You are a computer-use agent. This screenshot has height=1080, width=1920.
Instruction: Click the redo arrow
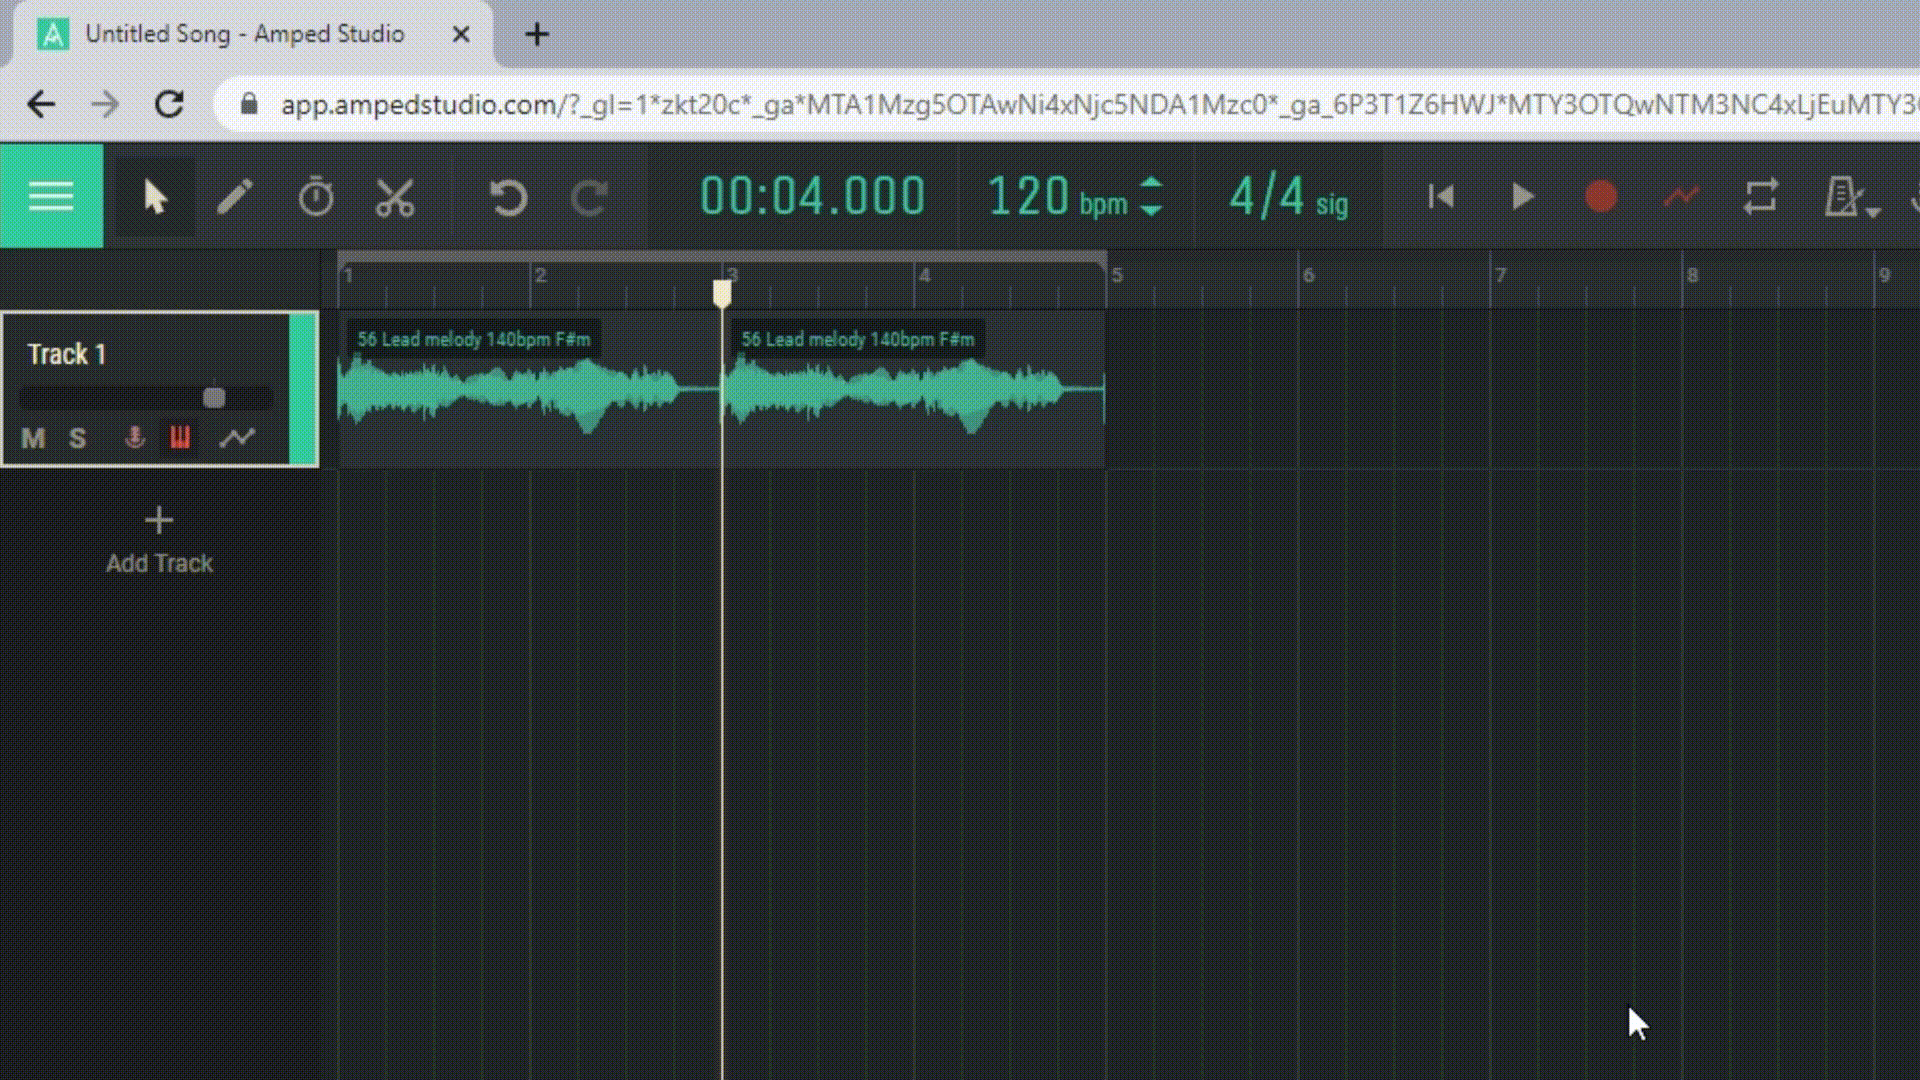pyautogui.click(x=589, y=197)
